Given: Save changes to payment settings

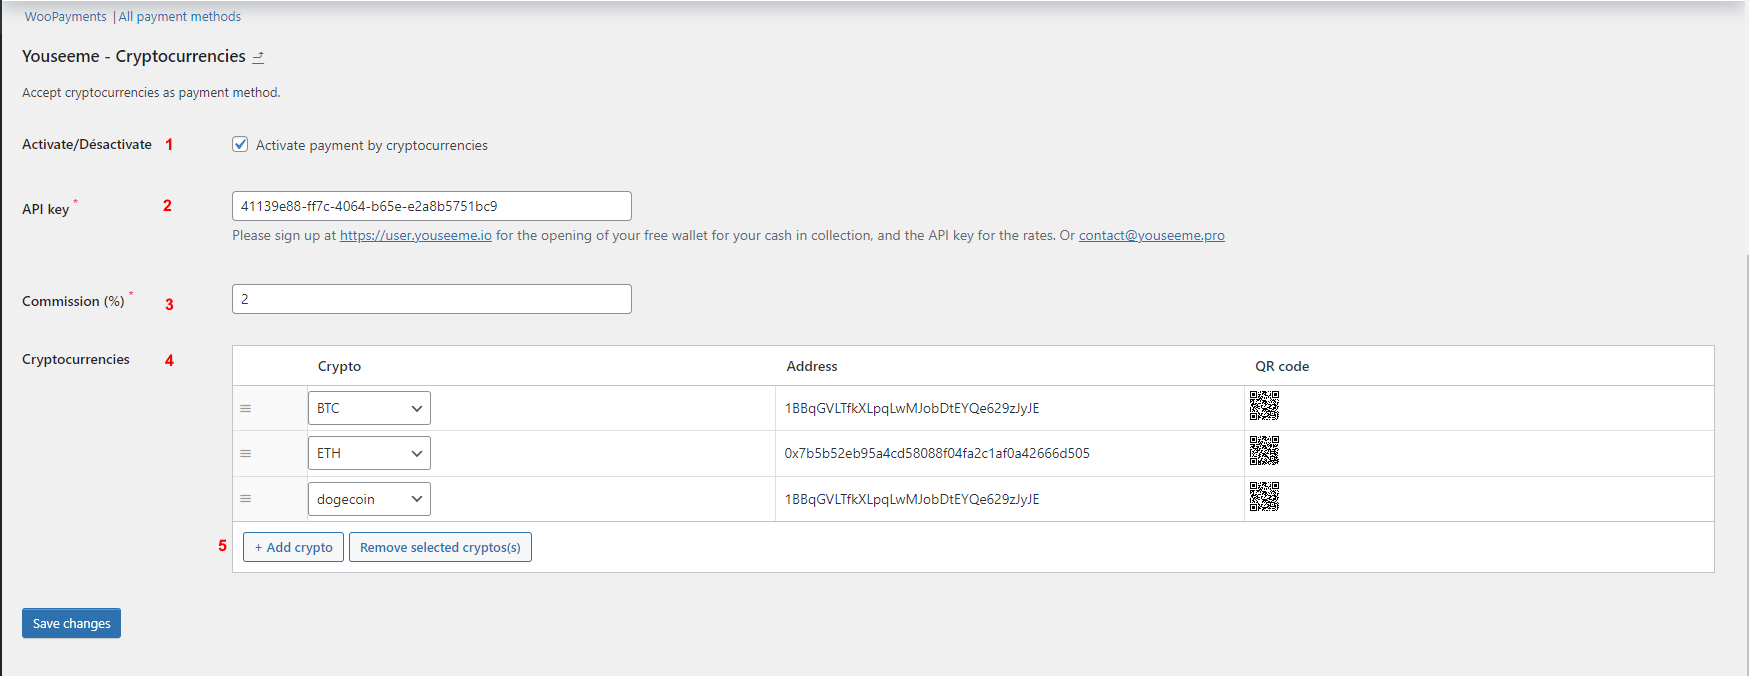Looking at the screenshot, I should coord(71,623).
